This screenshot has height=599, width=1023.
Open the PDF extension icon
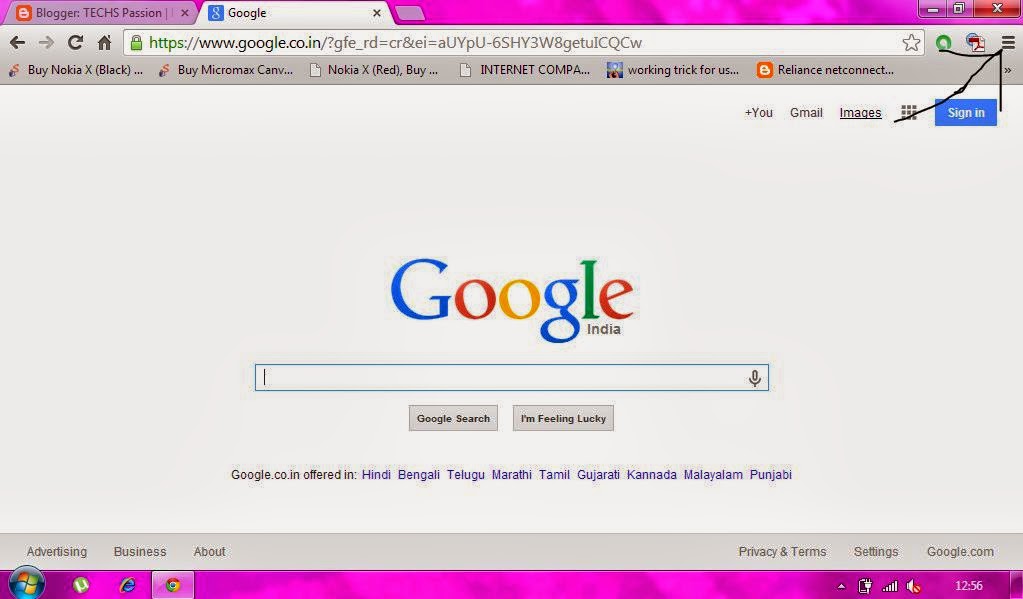click(x=975, y=43)
